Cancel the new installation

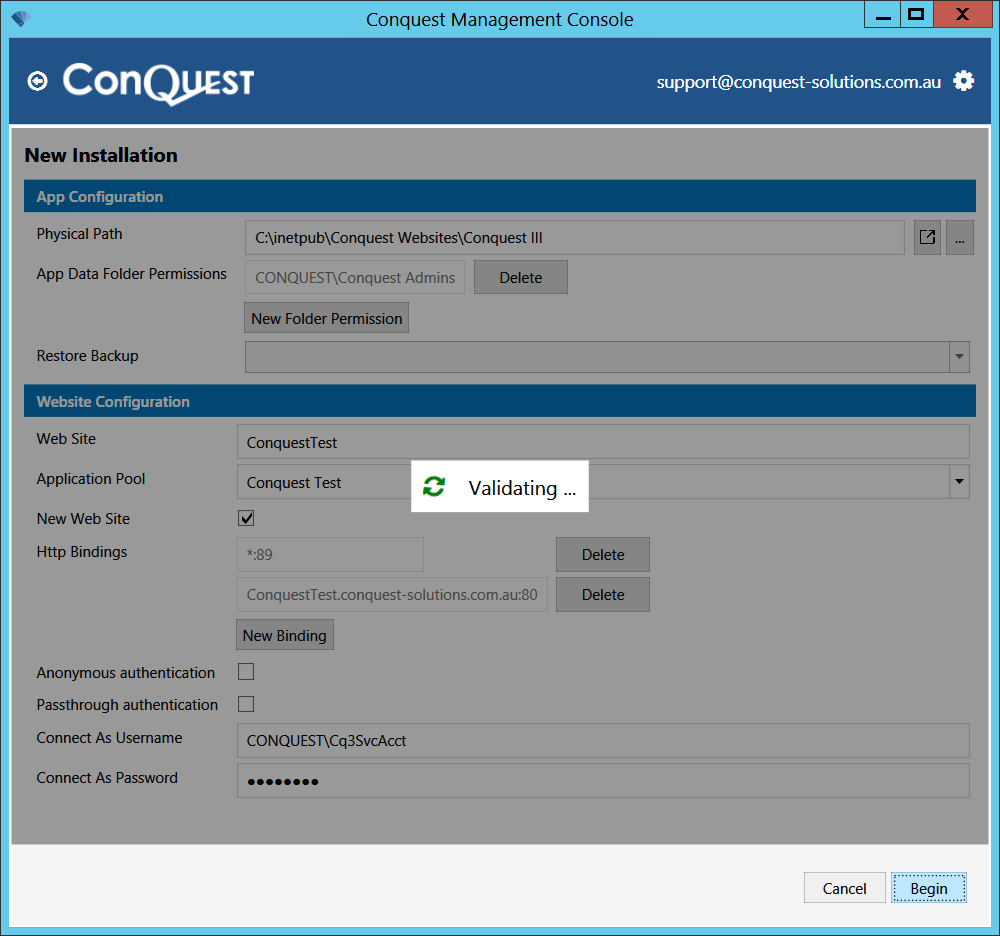844,888
